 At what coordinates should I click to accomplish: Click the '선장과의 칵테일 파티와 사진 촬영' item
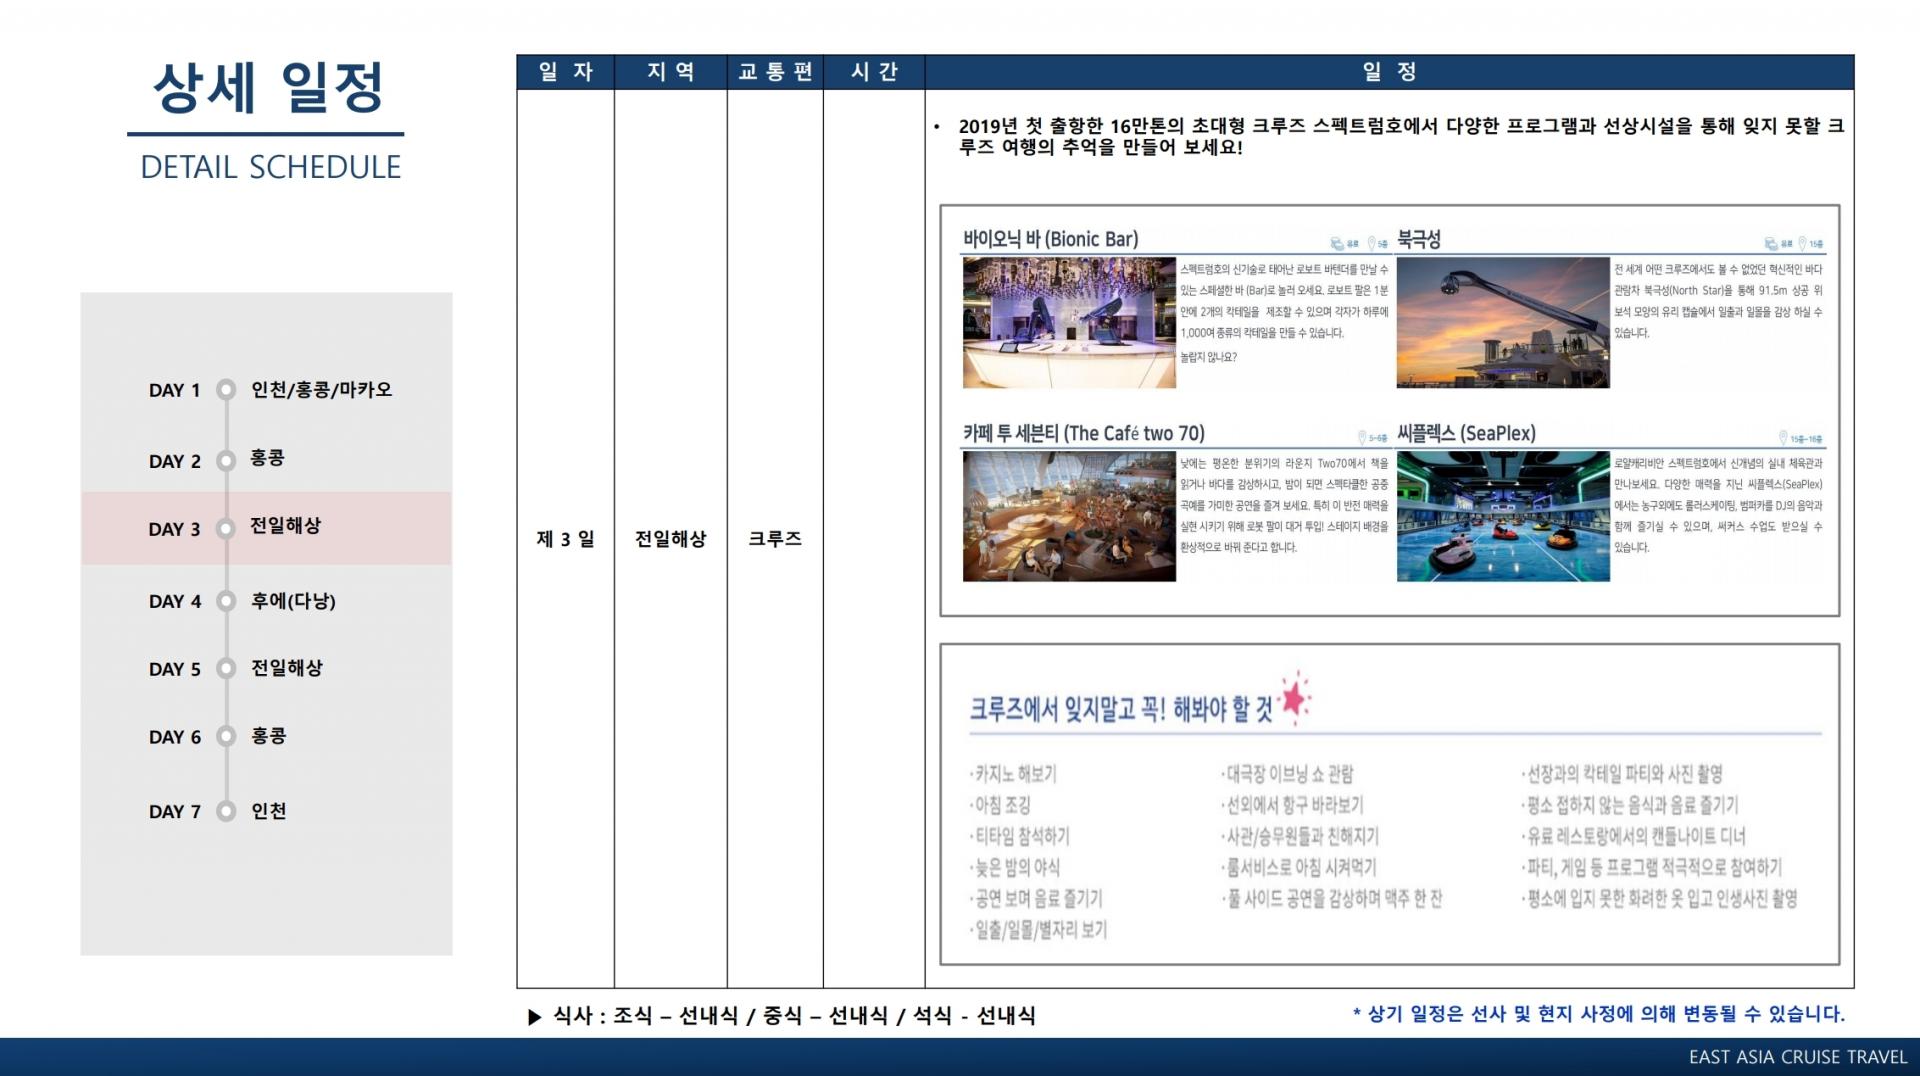pos(1622,774)
